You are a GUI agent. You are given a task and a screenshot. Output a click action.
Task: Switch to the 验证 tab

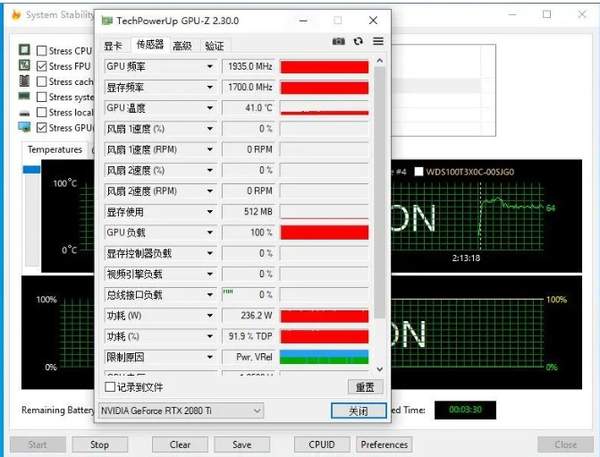point(214,46)
